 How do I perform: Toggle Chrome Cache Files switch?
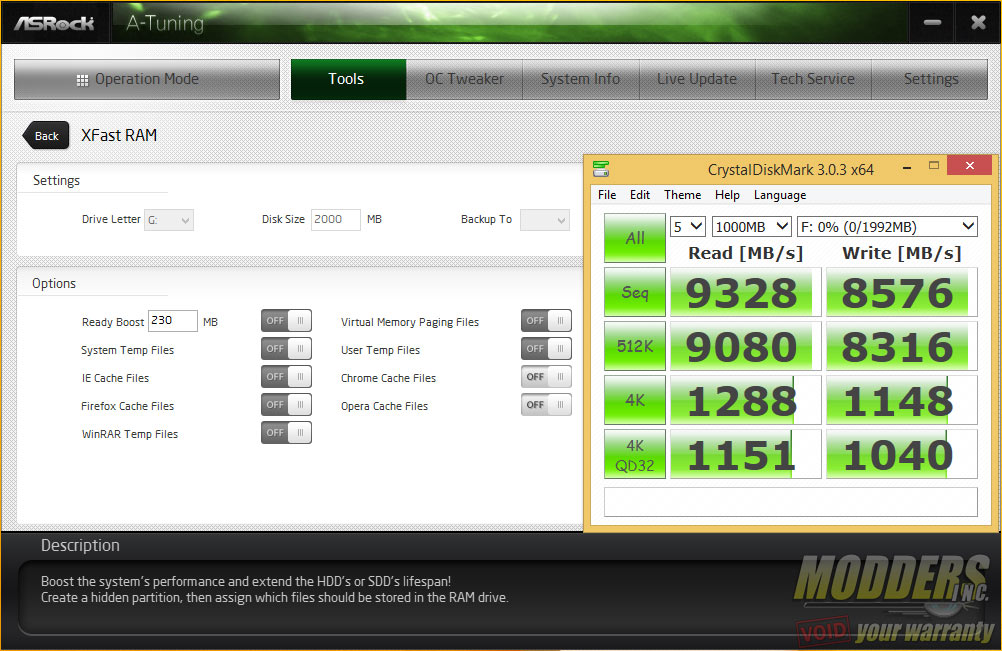pyautogui.click(x=546, y=377)
